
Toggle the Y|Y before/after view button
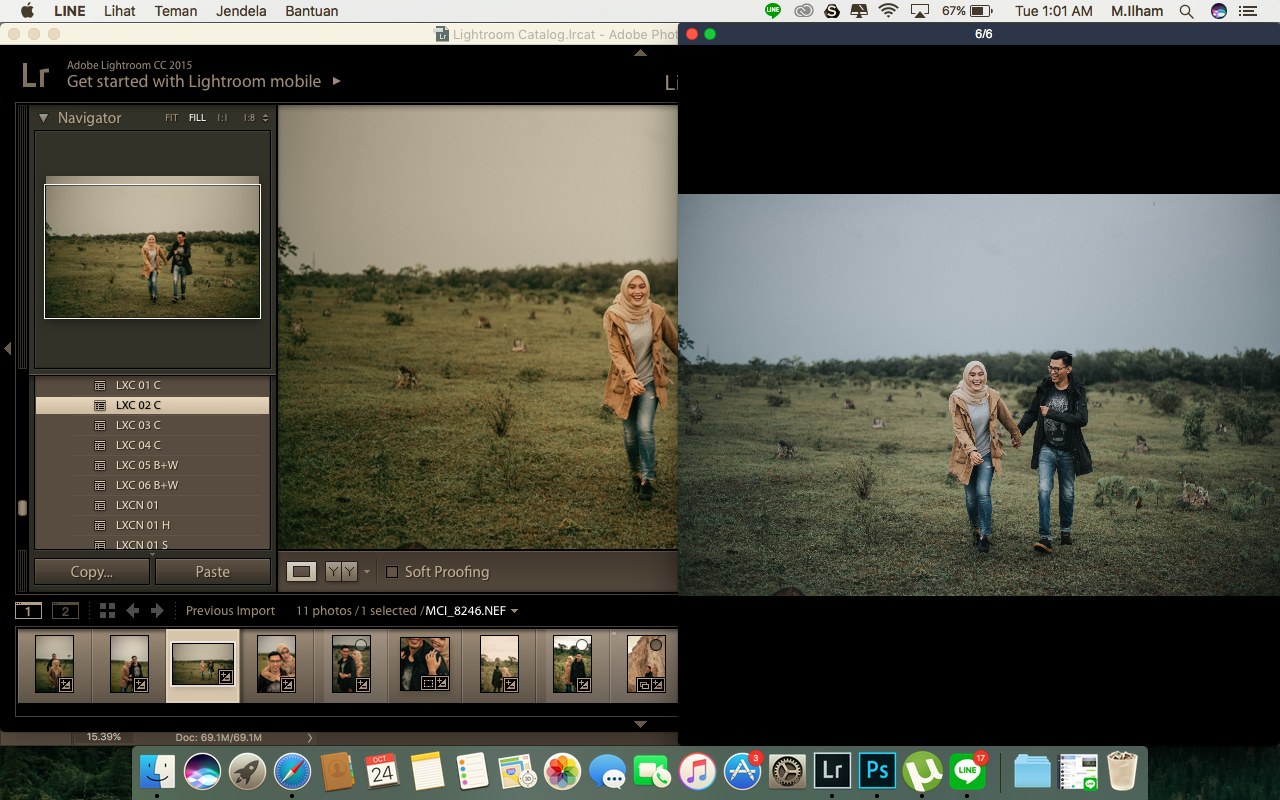coord(341,571)
